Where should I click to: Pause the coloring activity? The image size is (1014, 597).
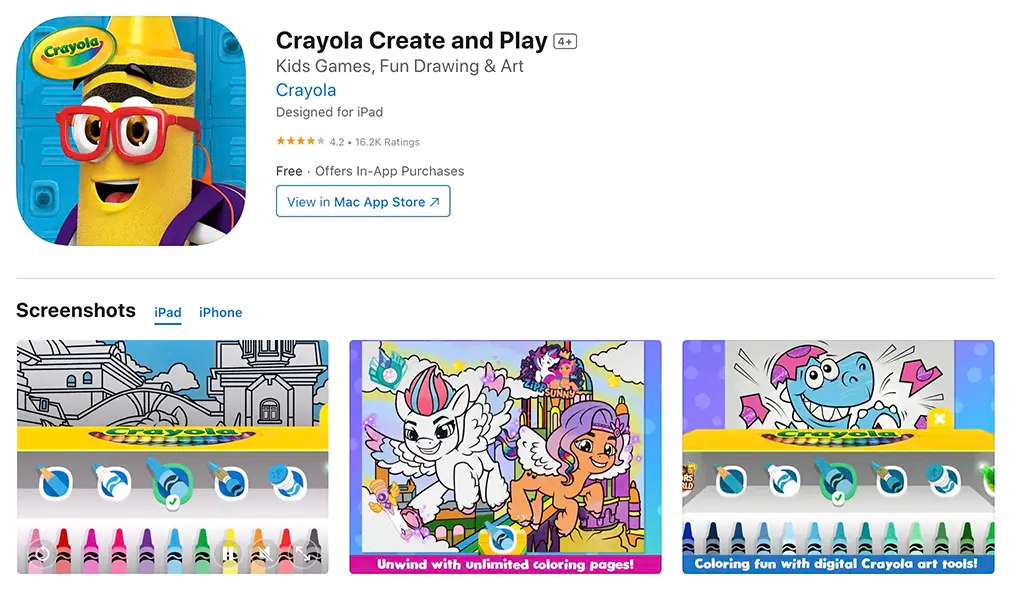(228, 553)
